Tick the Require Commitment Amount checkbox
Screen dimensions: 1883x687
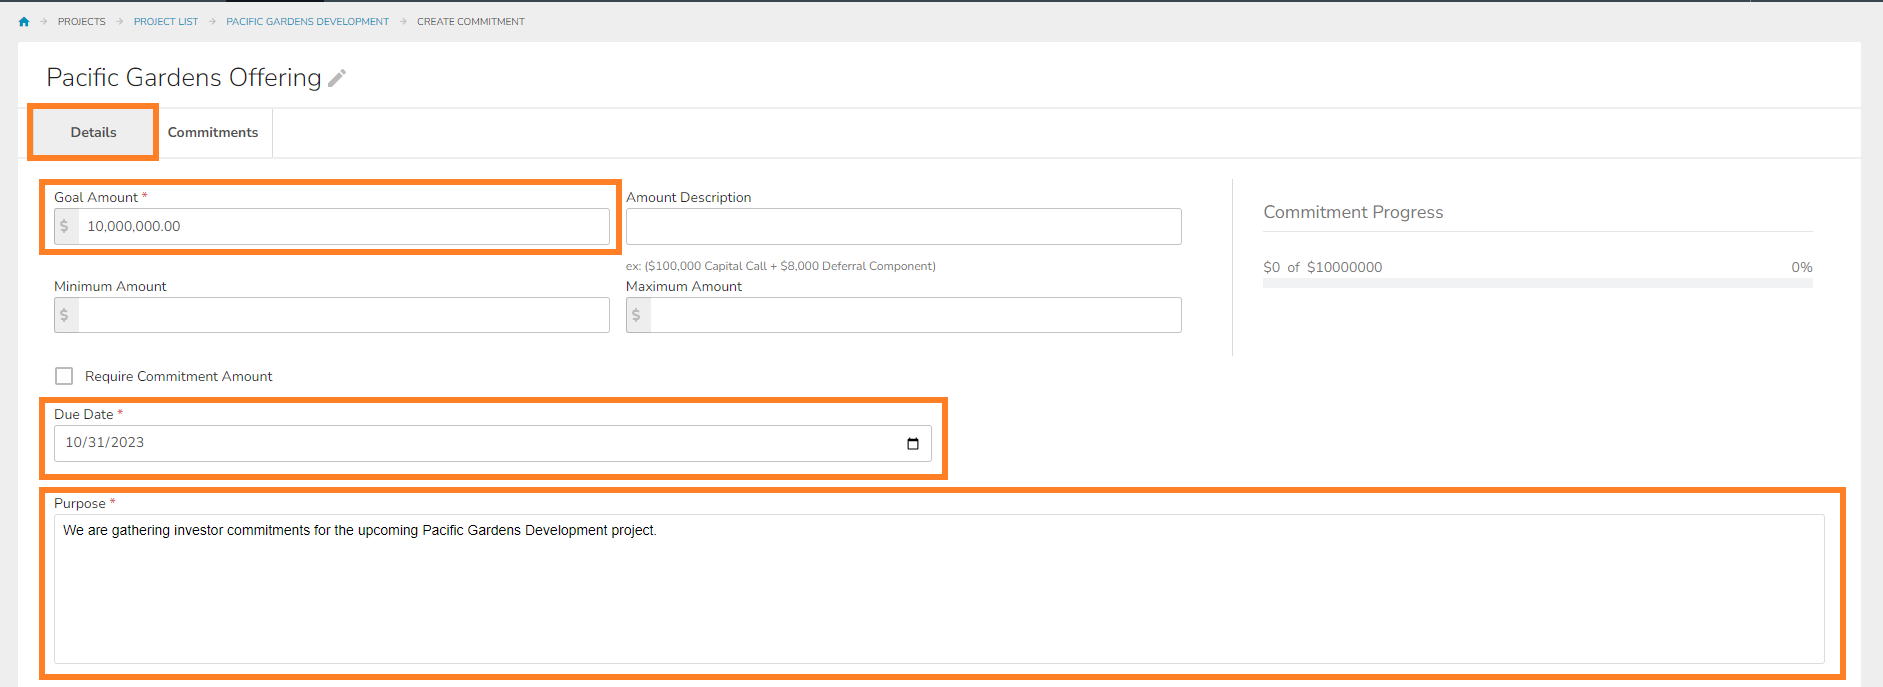tap(64, 376)
